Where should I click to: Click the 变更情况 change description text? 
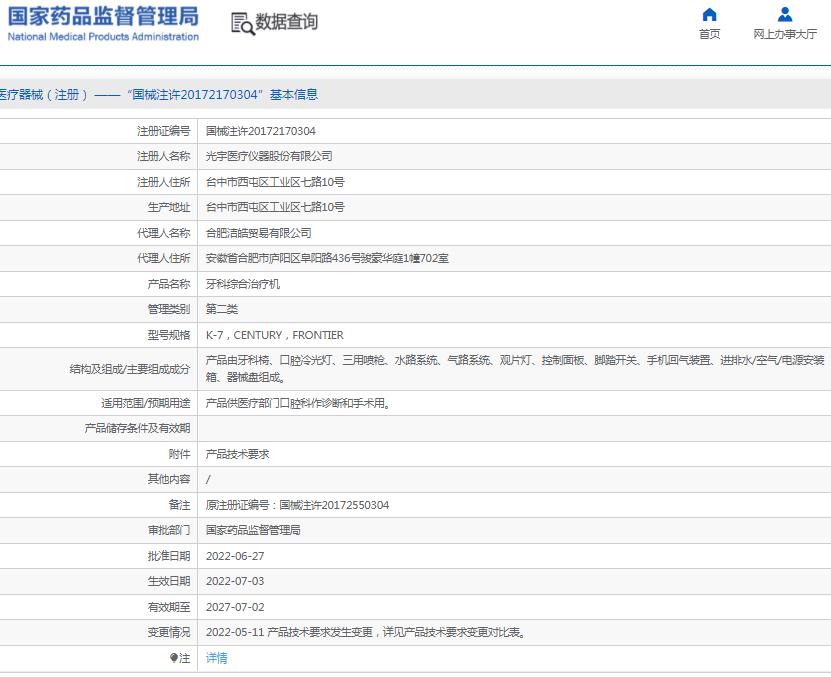[x=365, y=633]
